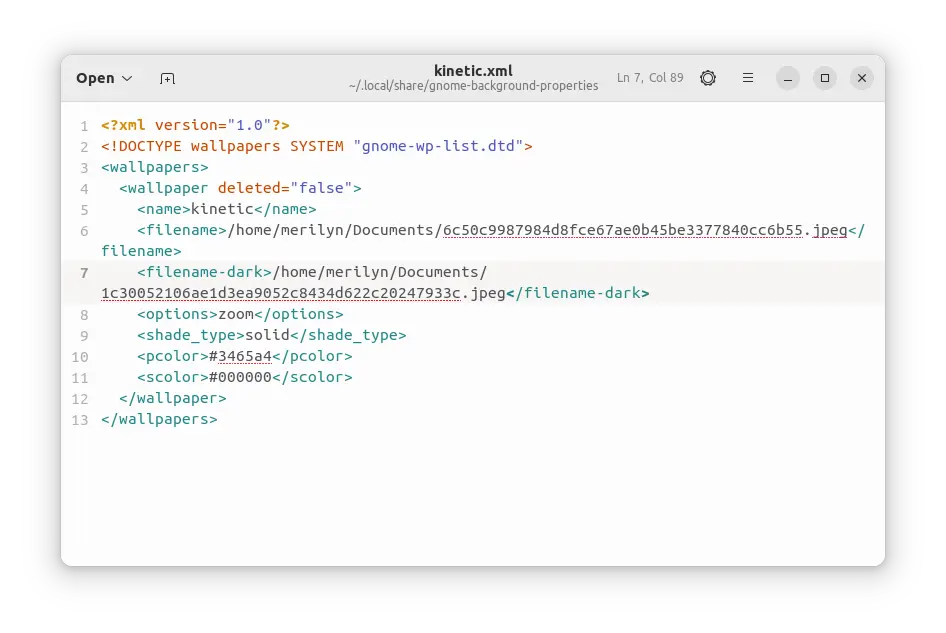946x633 pixels.
Task: Create a new document tab
Action: (x=167, y=78)
